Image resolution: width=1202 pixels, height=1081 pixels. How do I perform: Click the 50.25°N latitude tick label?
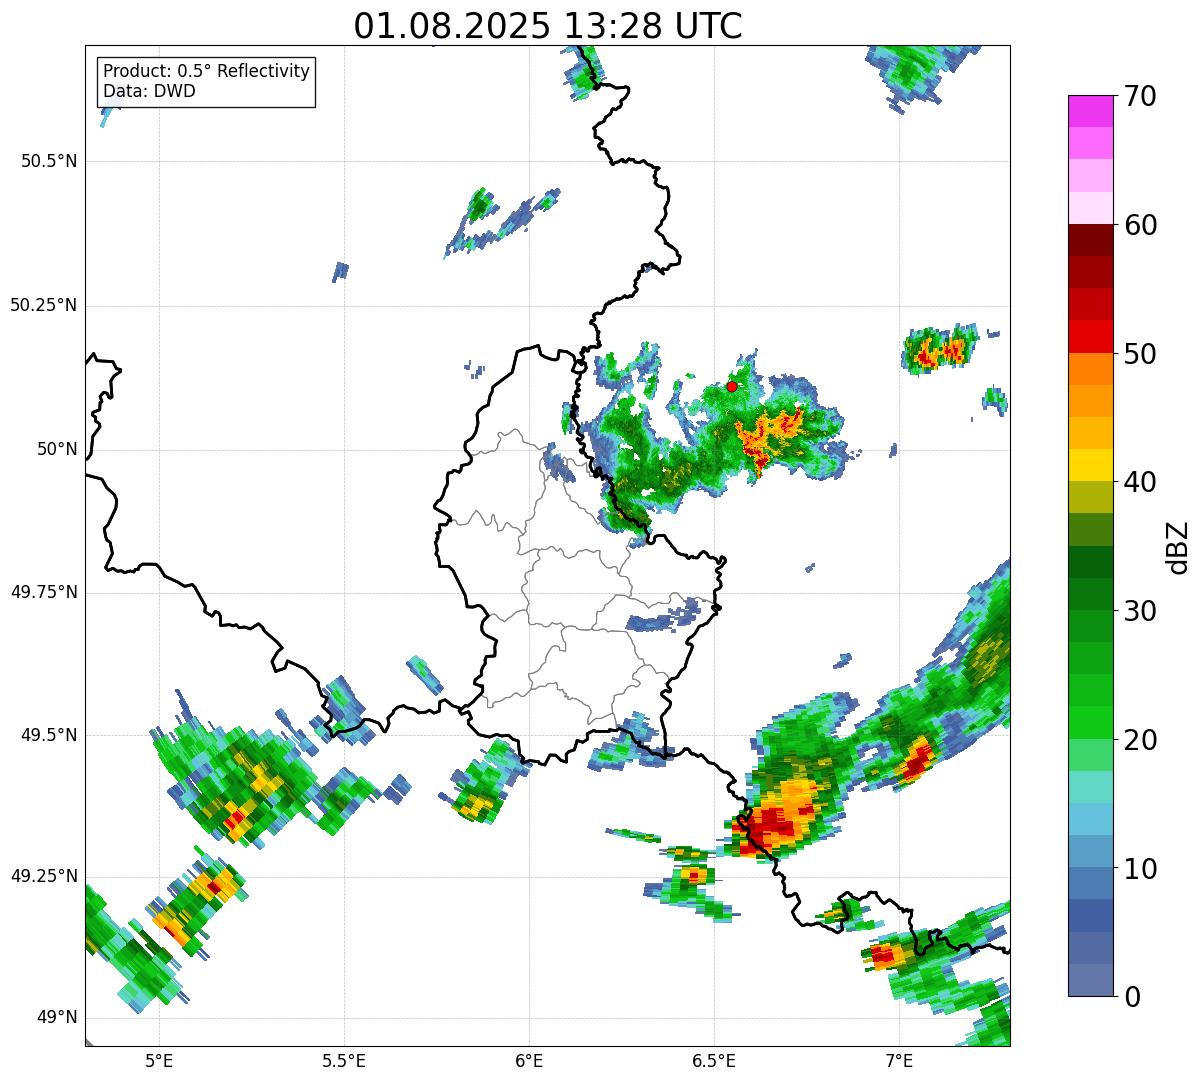click(44, 305)
